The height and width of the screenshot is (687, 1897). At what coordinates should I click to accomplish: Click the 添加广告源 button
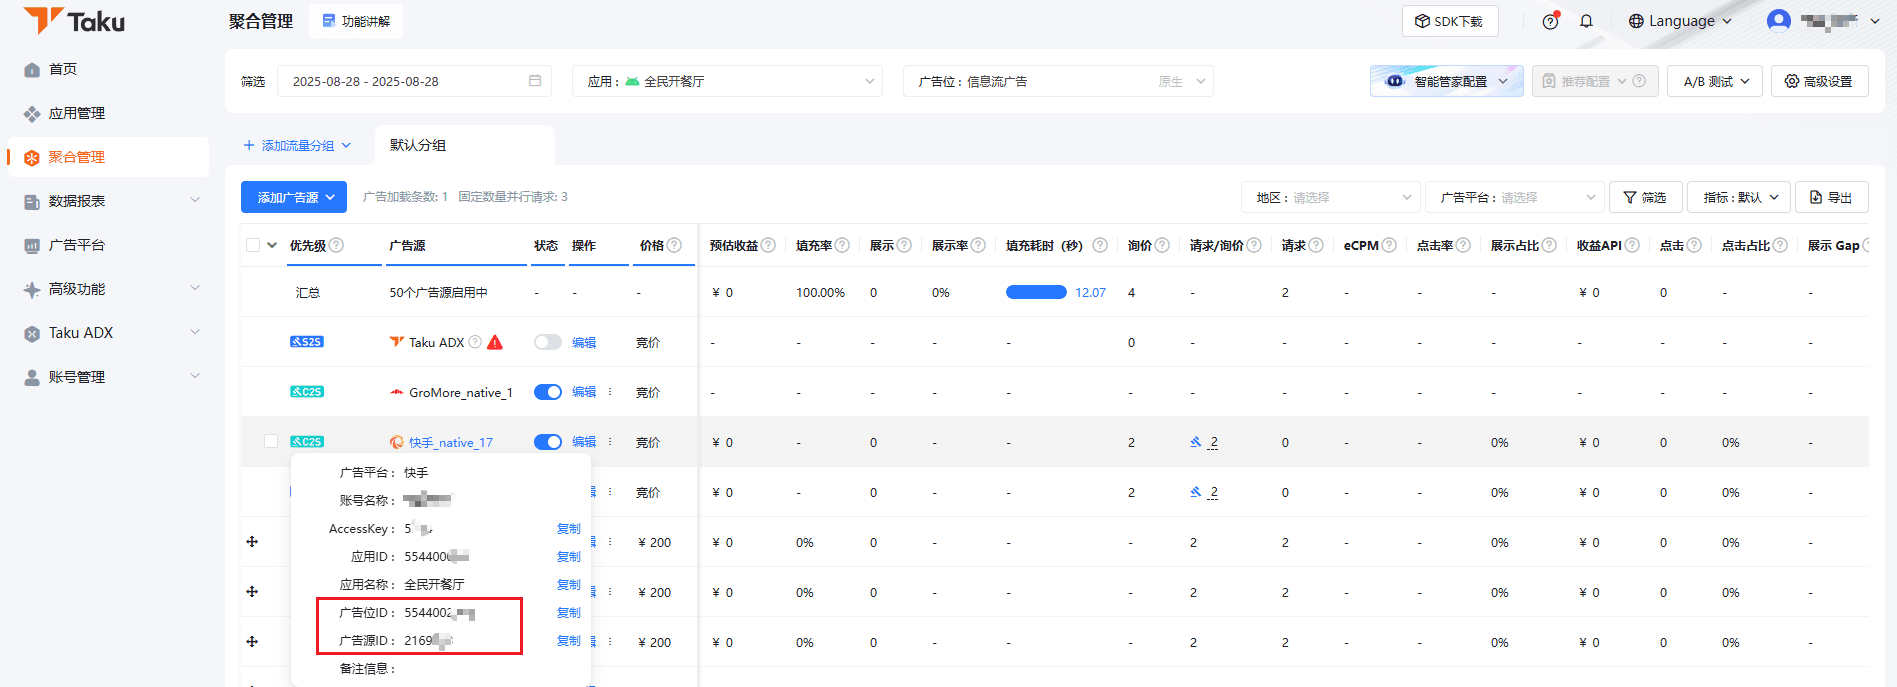pos(294,197)
